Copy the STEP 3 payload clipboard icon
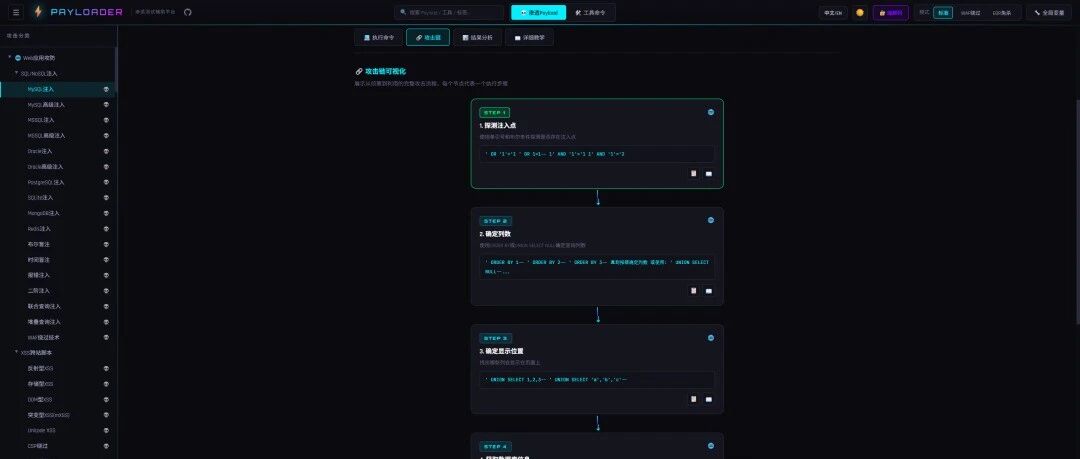Viewport: 1080px width, 459px height. 694,399
